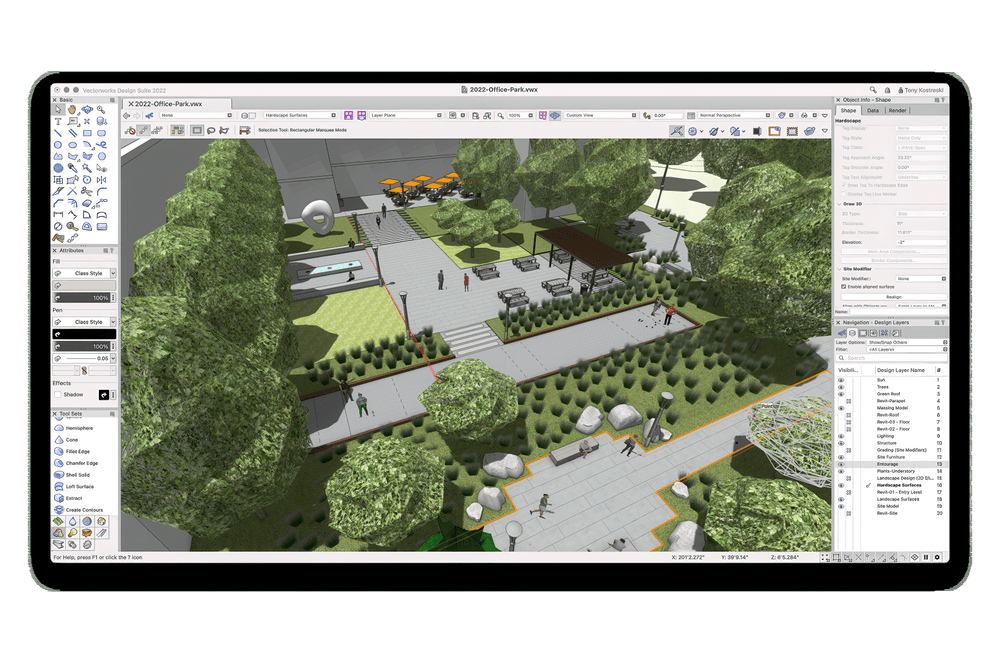Screen dimensions: 1000x662
Task: Select the Rectangle tool
Action: pyautogui.click(x=88, y=132)
